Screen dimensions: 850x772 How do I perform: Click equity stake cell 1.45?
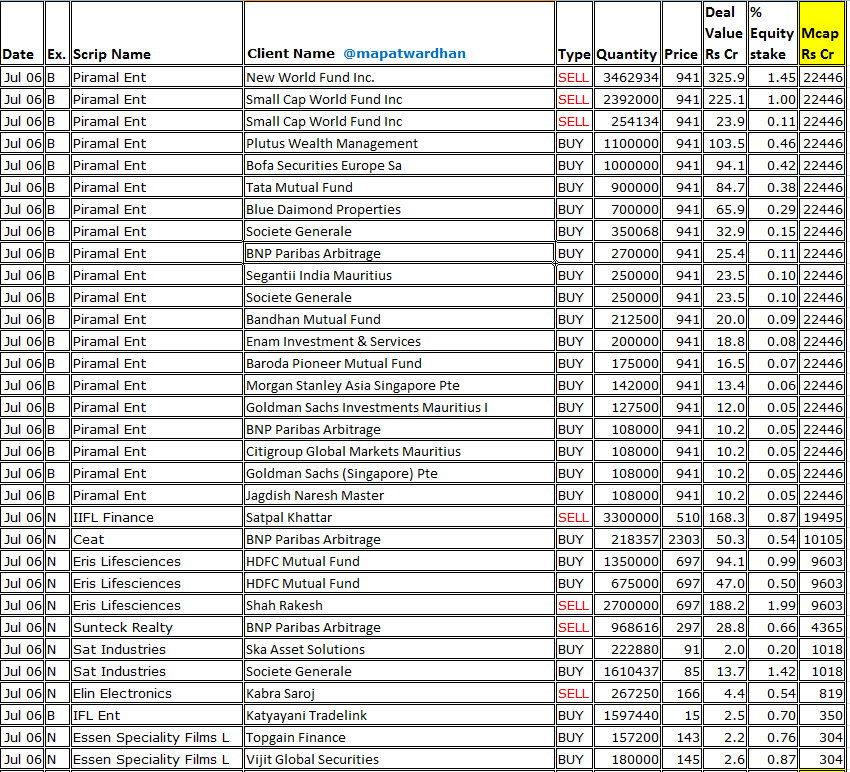point(772,78)
